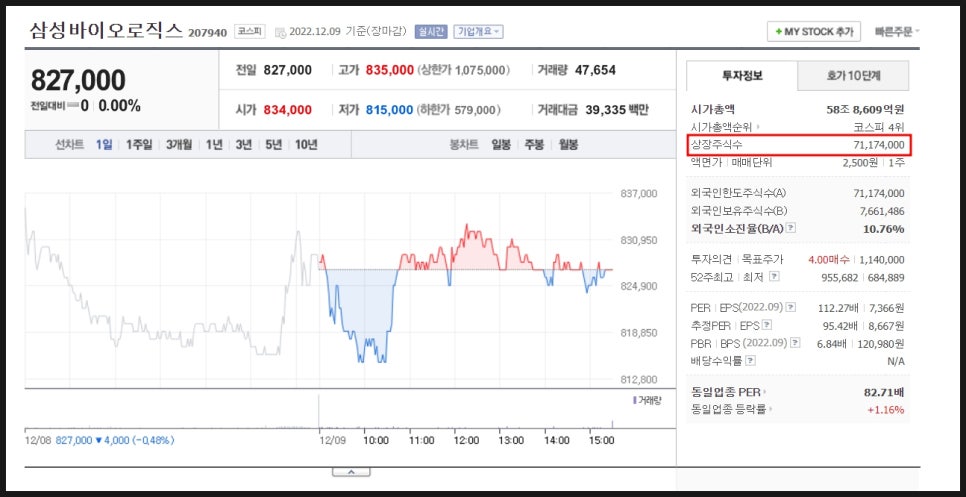
Task: Select the 3년 line chart range
Action: click(243, 145)
